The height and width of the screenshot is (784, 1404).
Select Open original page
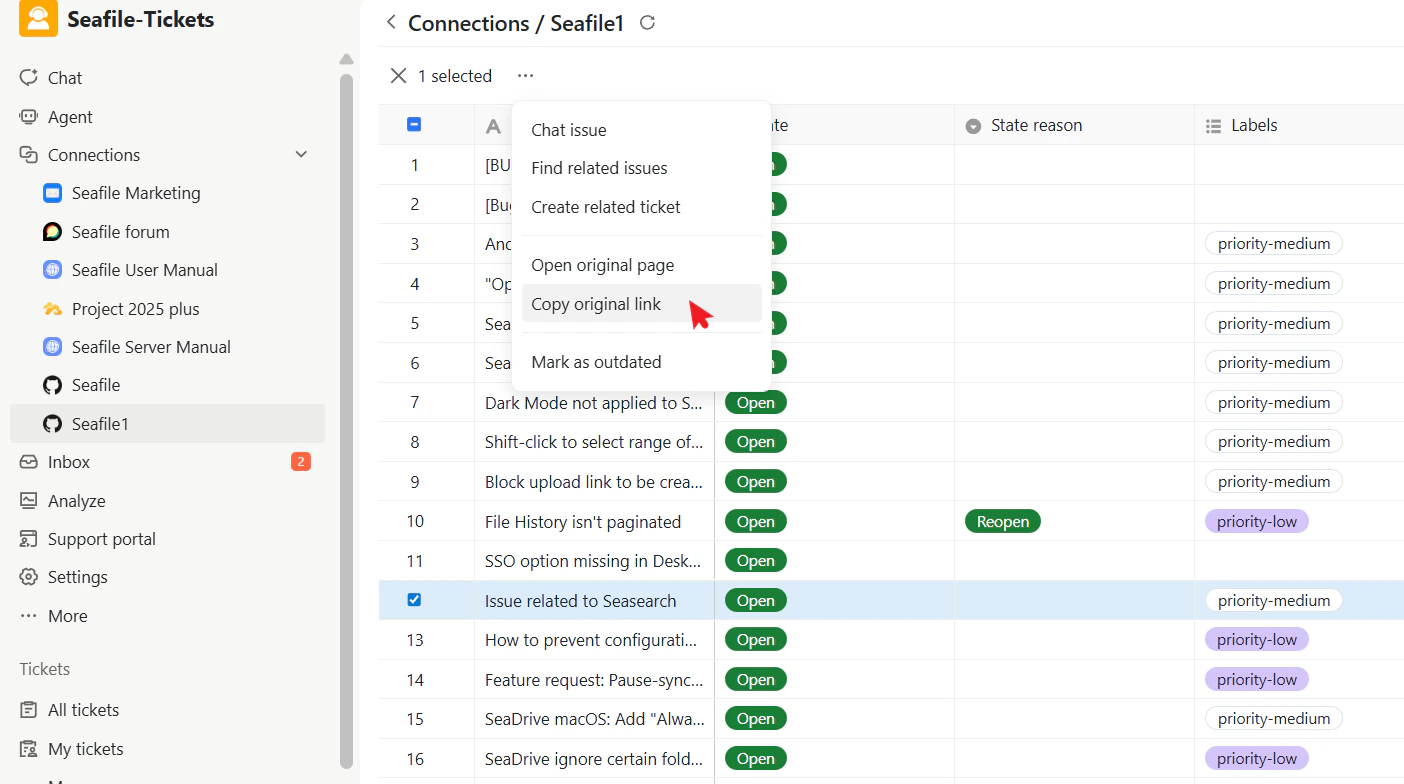(641, 265)
